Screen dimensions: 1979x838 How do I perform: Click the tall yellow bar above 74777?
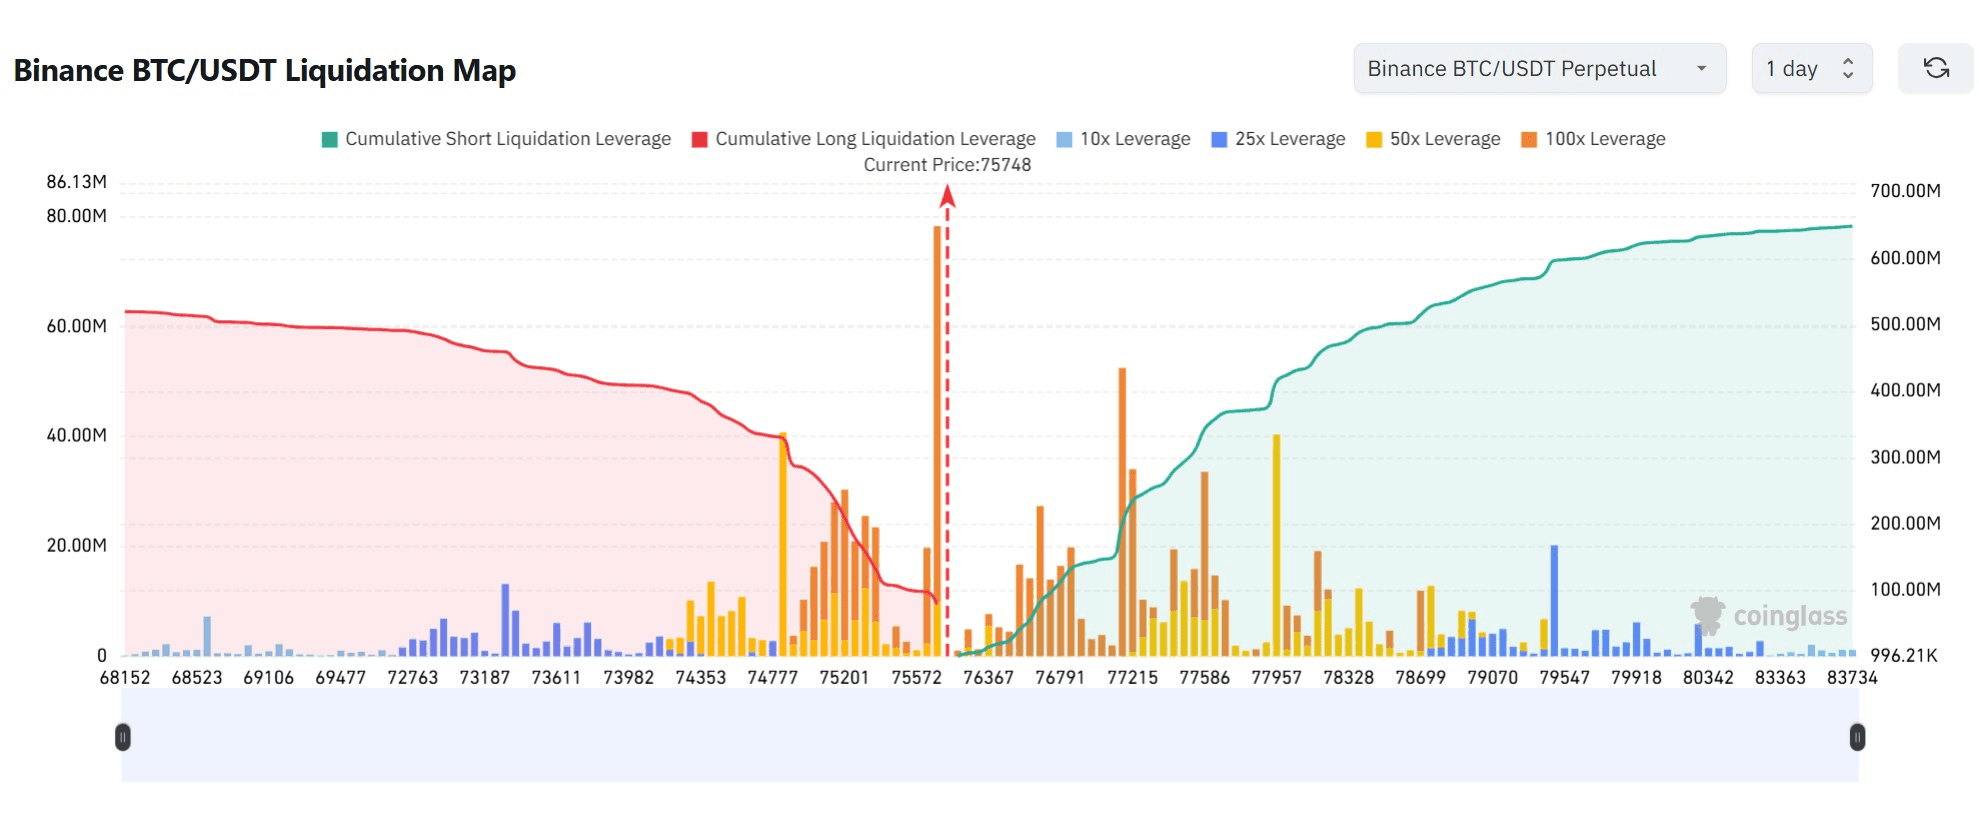(783, 544)
